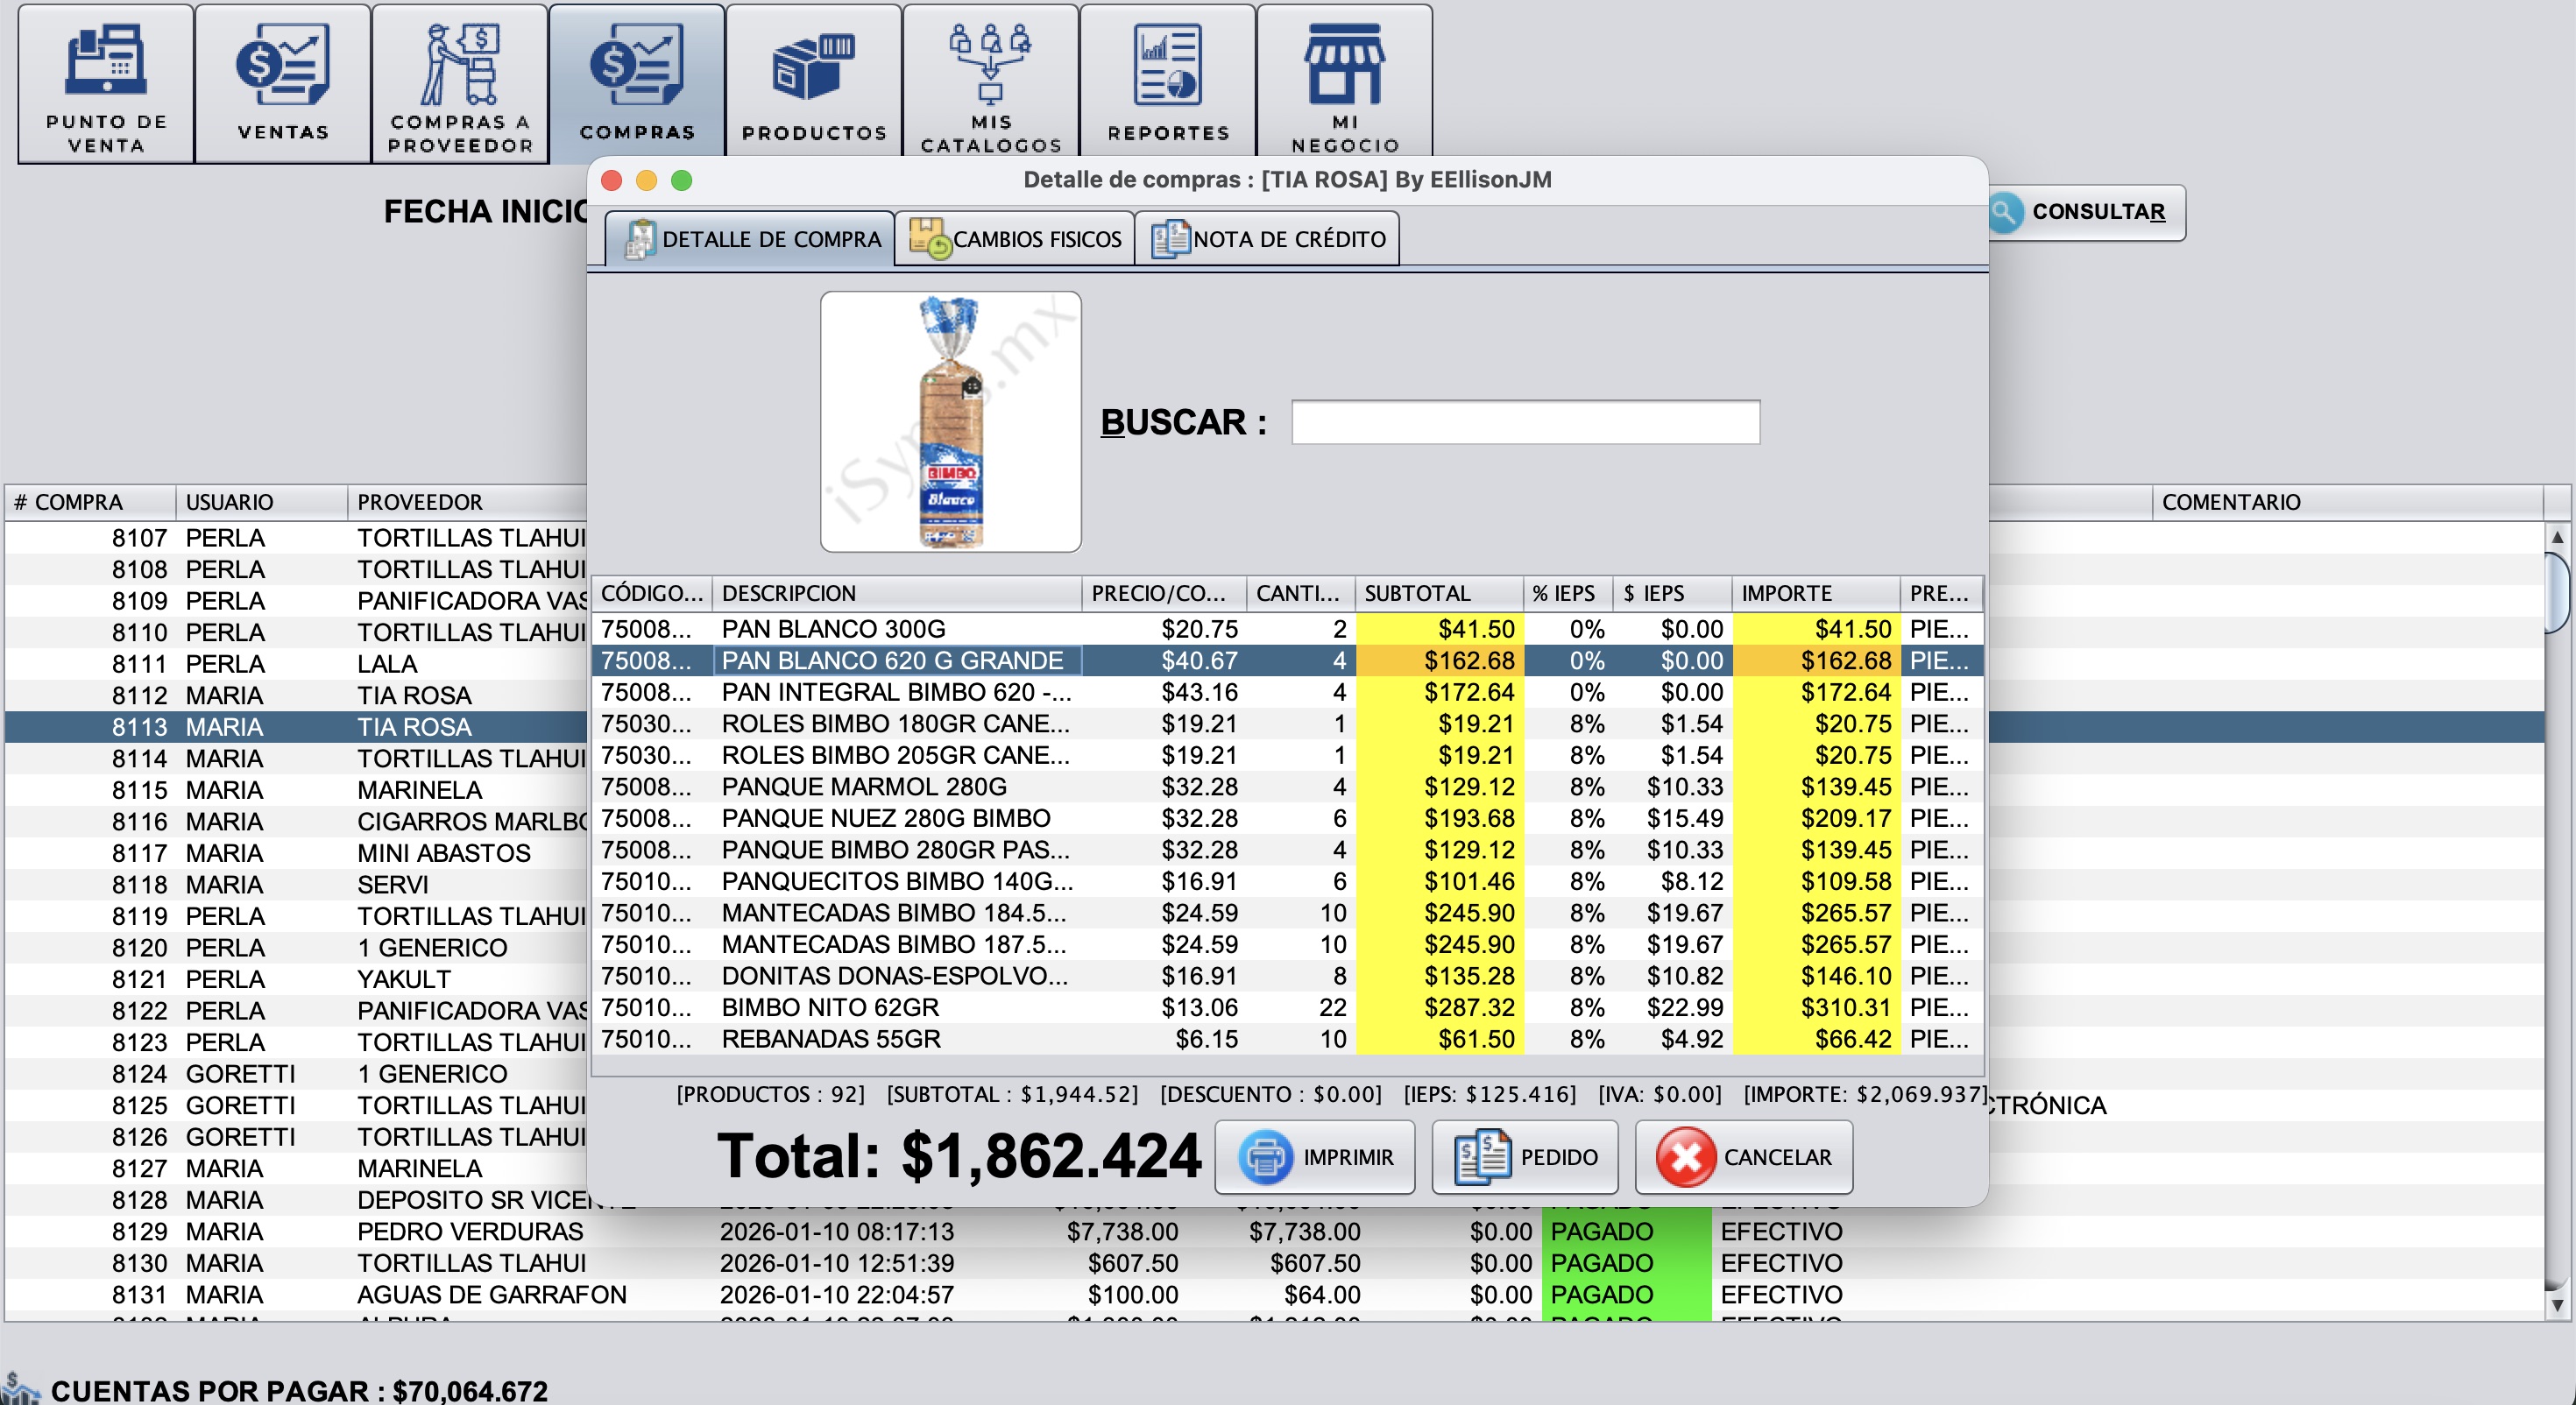Open Compras a Proveedor module

point(460,84)
